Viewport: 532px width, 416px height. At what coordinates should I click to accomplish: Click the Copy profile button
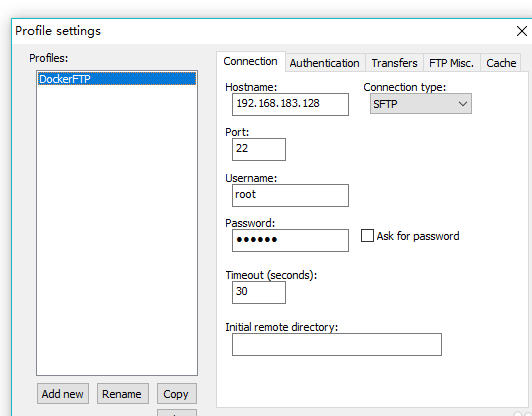(177, 394)
